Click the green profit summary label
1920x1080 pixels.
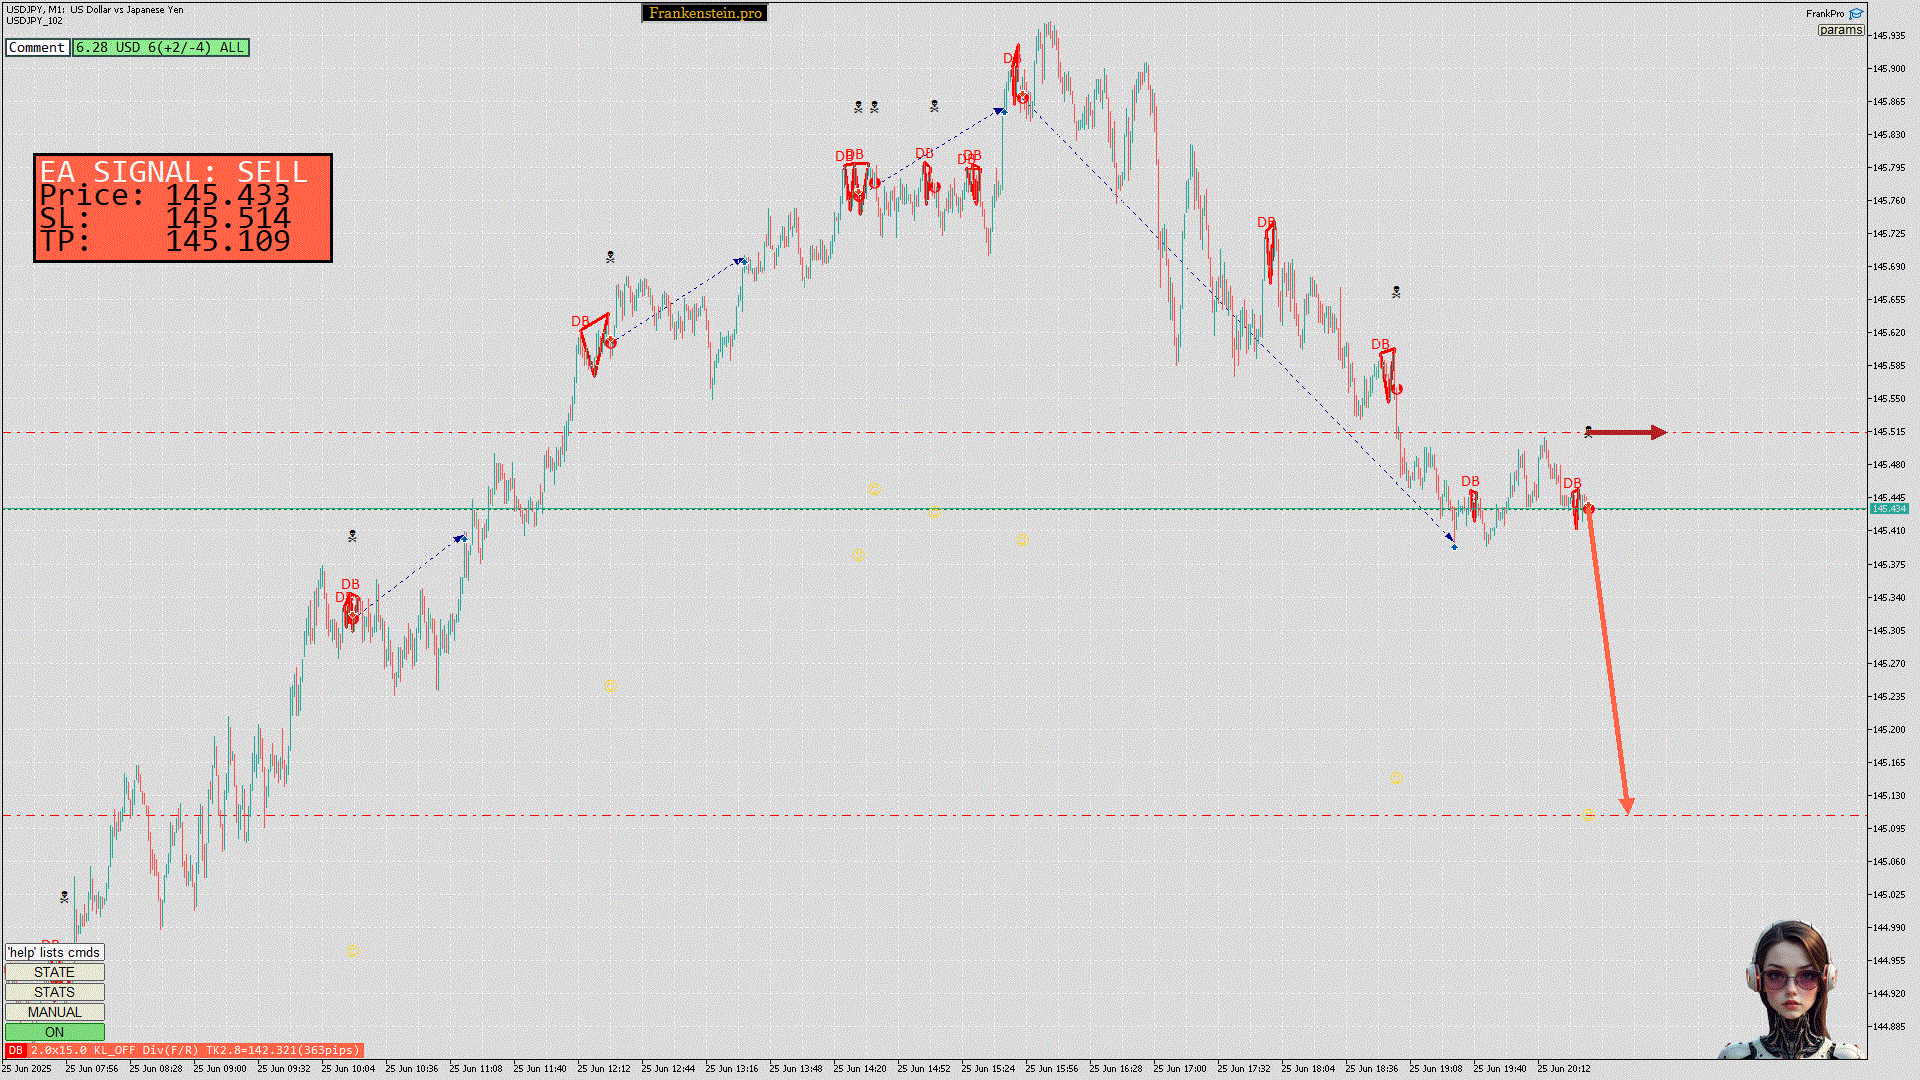[160, 47]
